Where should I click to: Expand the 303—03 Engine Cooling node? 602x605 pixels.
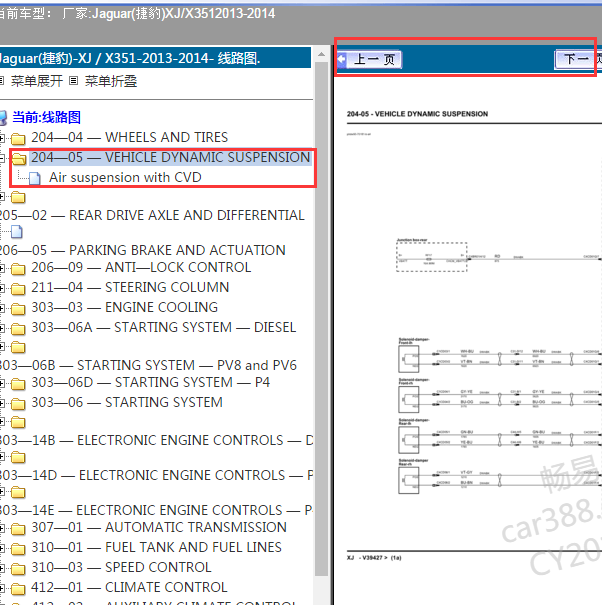[x=2, y=308]
